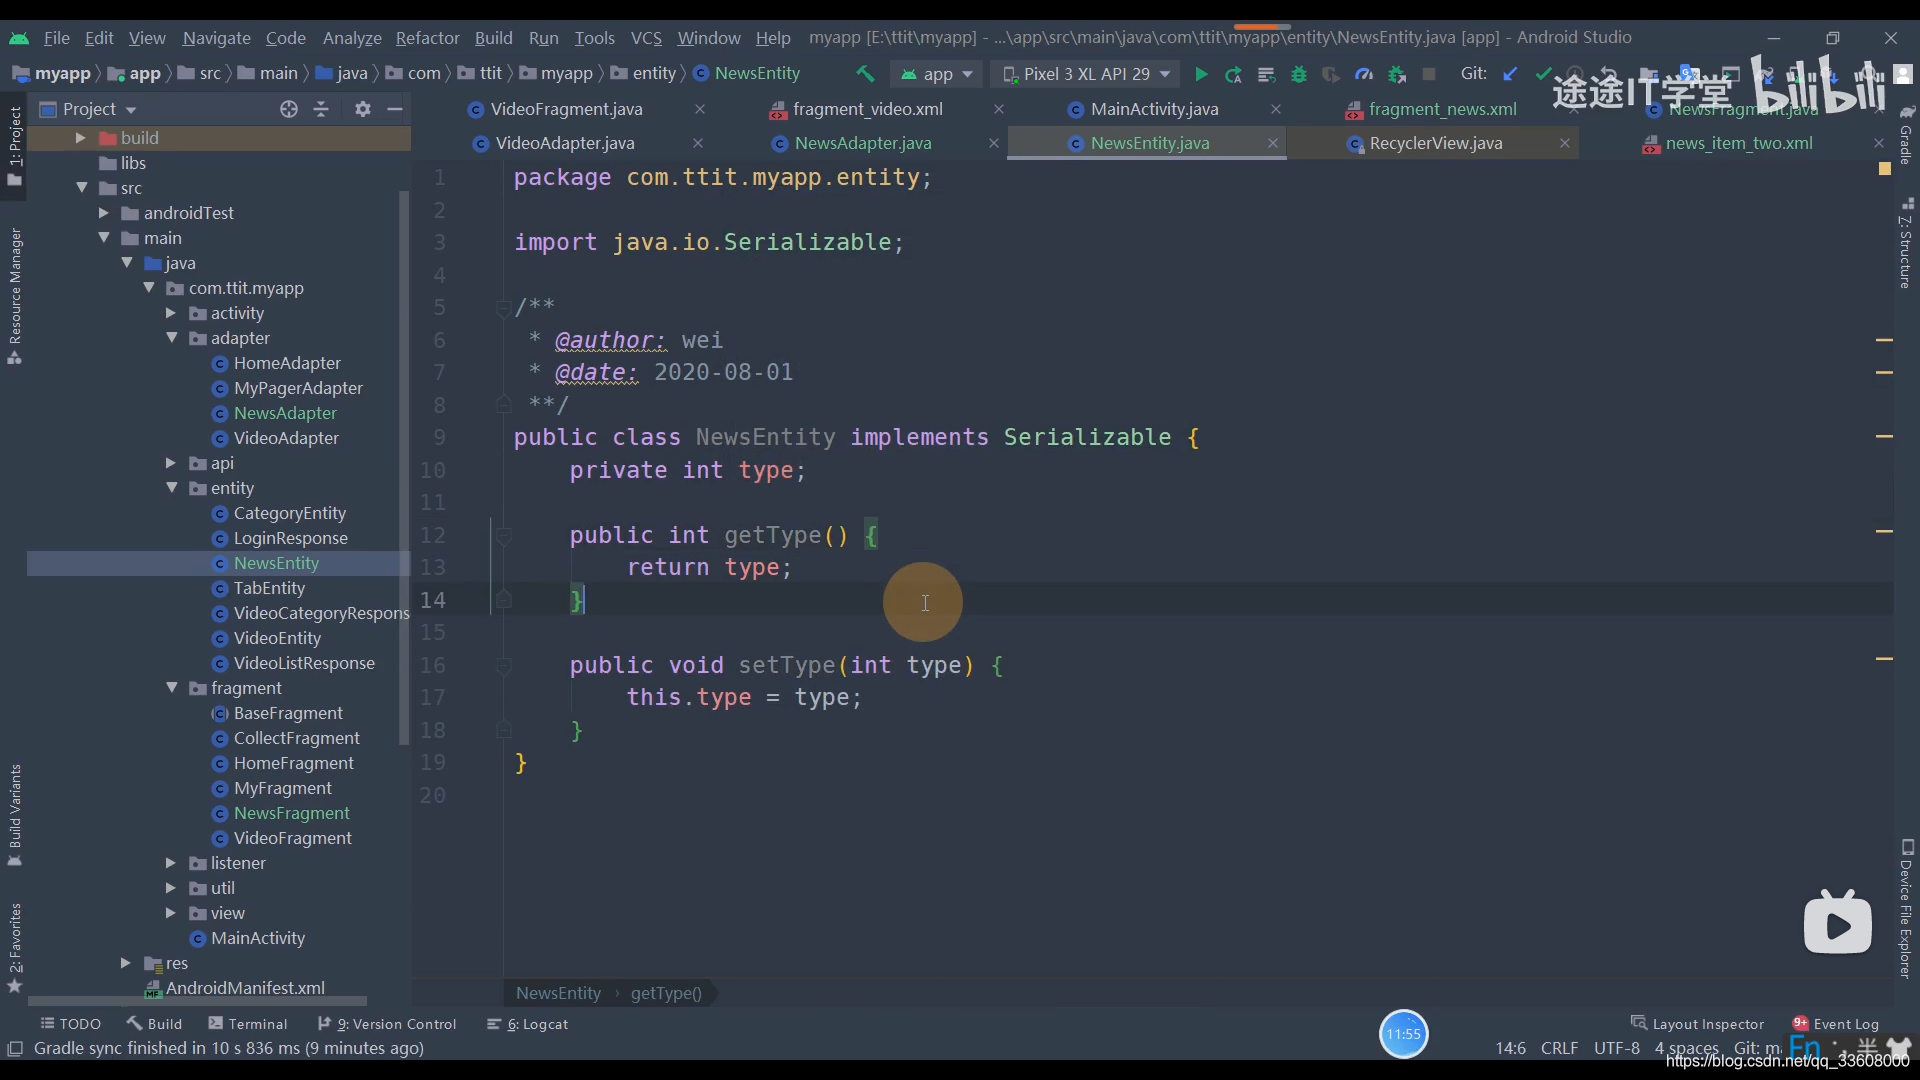Expand the activity package
The image size is (1920, 1080).
170,313
